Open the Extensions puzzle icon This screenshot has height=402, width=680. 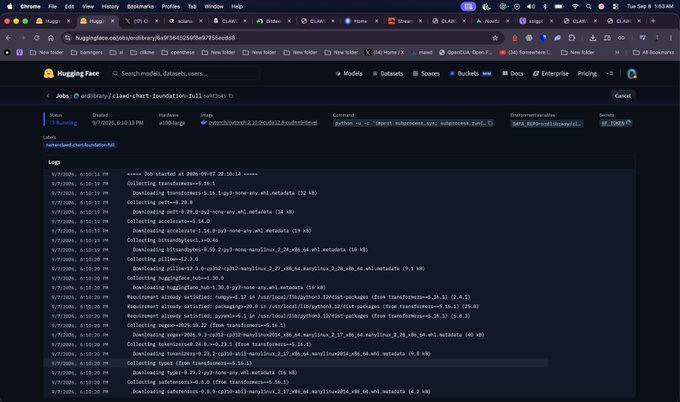coord(572,38)
